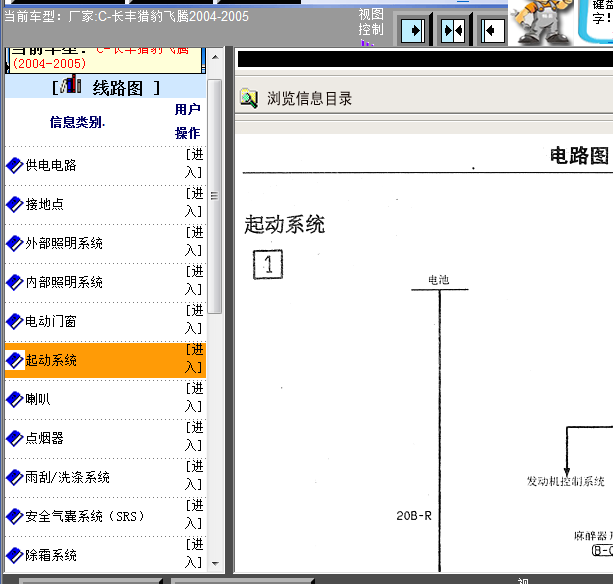Select the 安全气囊系统 (SRS) category text
613x584 pixels.
point(85,516)
